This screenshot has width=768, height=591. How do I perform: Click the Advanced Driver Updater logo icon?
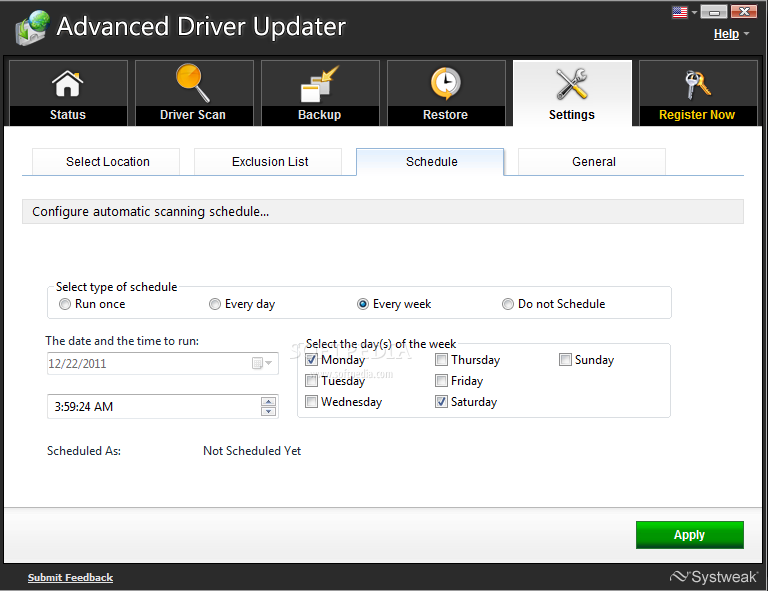(32, 27)
